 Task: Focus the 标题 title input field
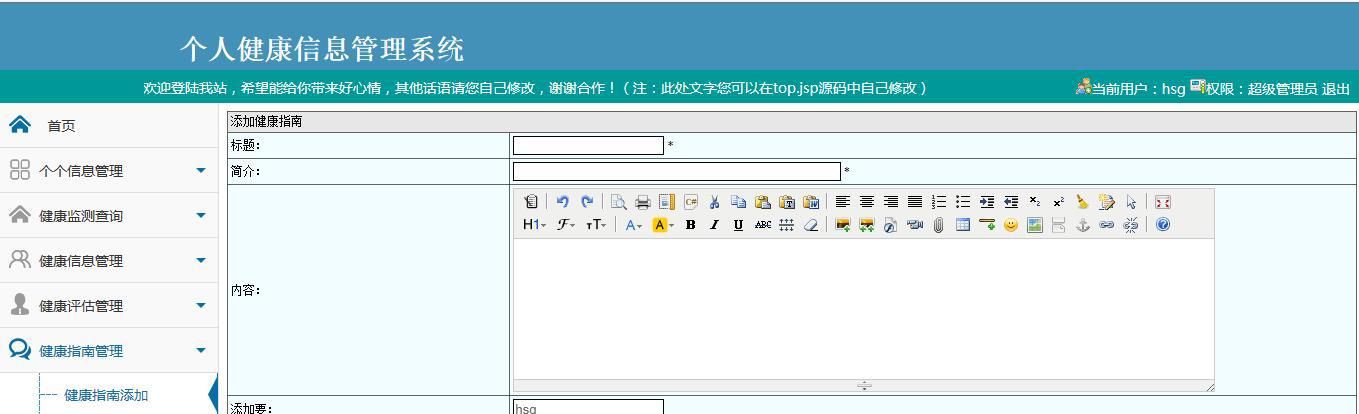tap(588, 146)
